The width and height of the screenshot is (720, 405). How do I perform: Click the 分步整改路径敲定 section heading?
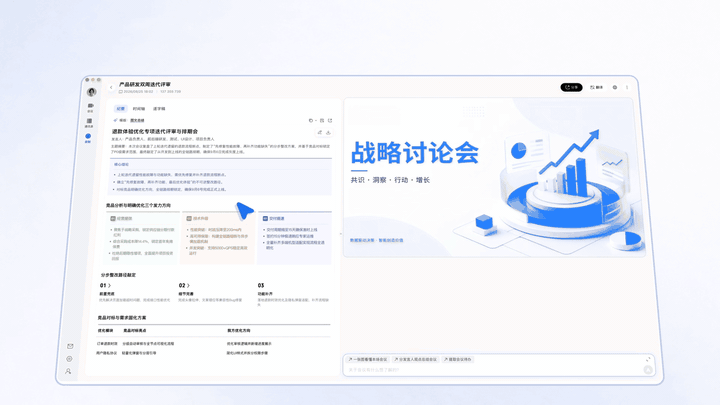(x=118, y=275)
